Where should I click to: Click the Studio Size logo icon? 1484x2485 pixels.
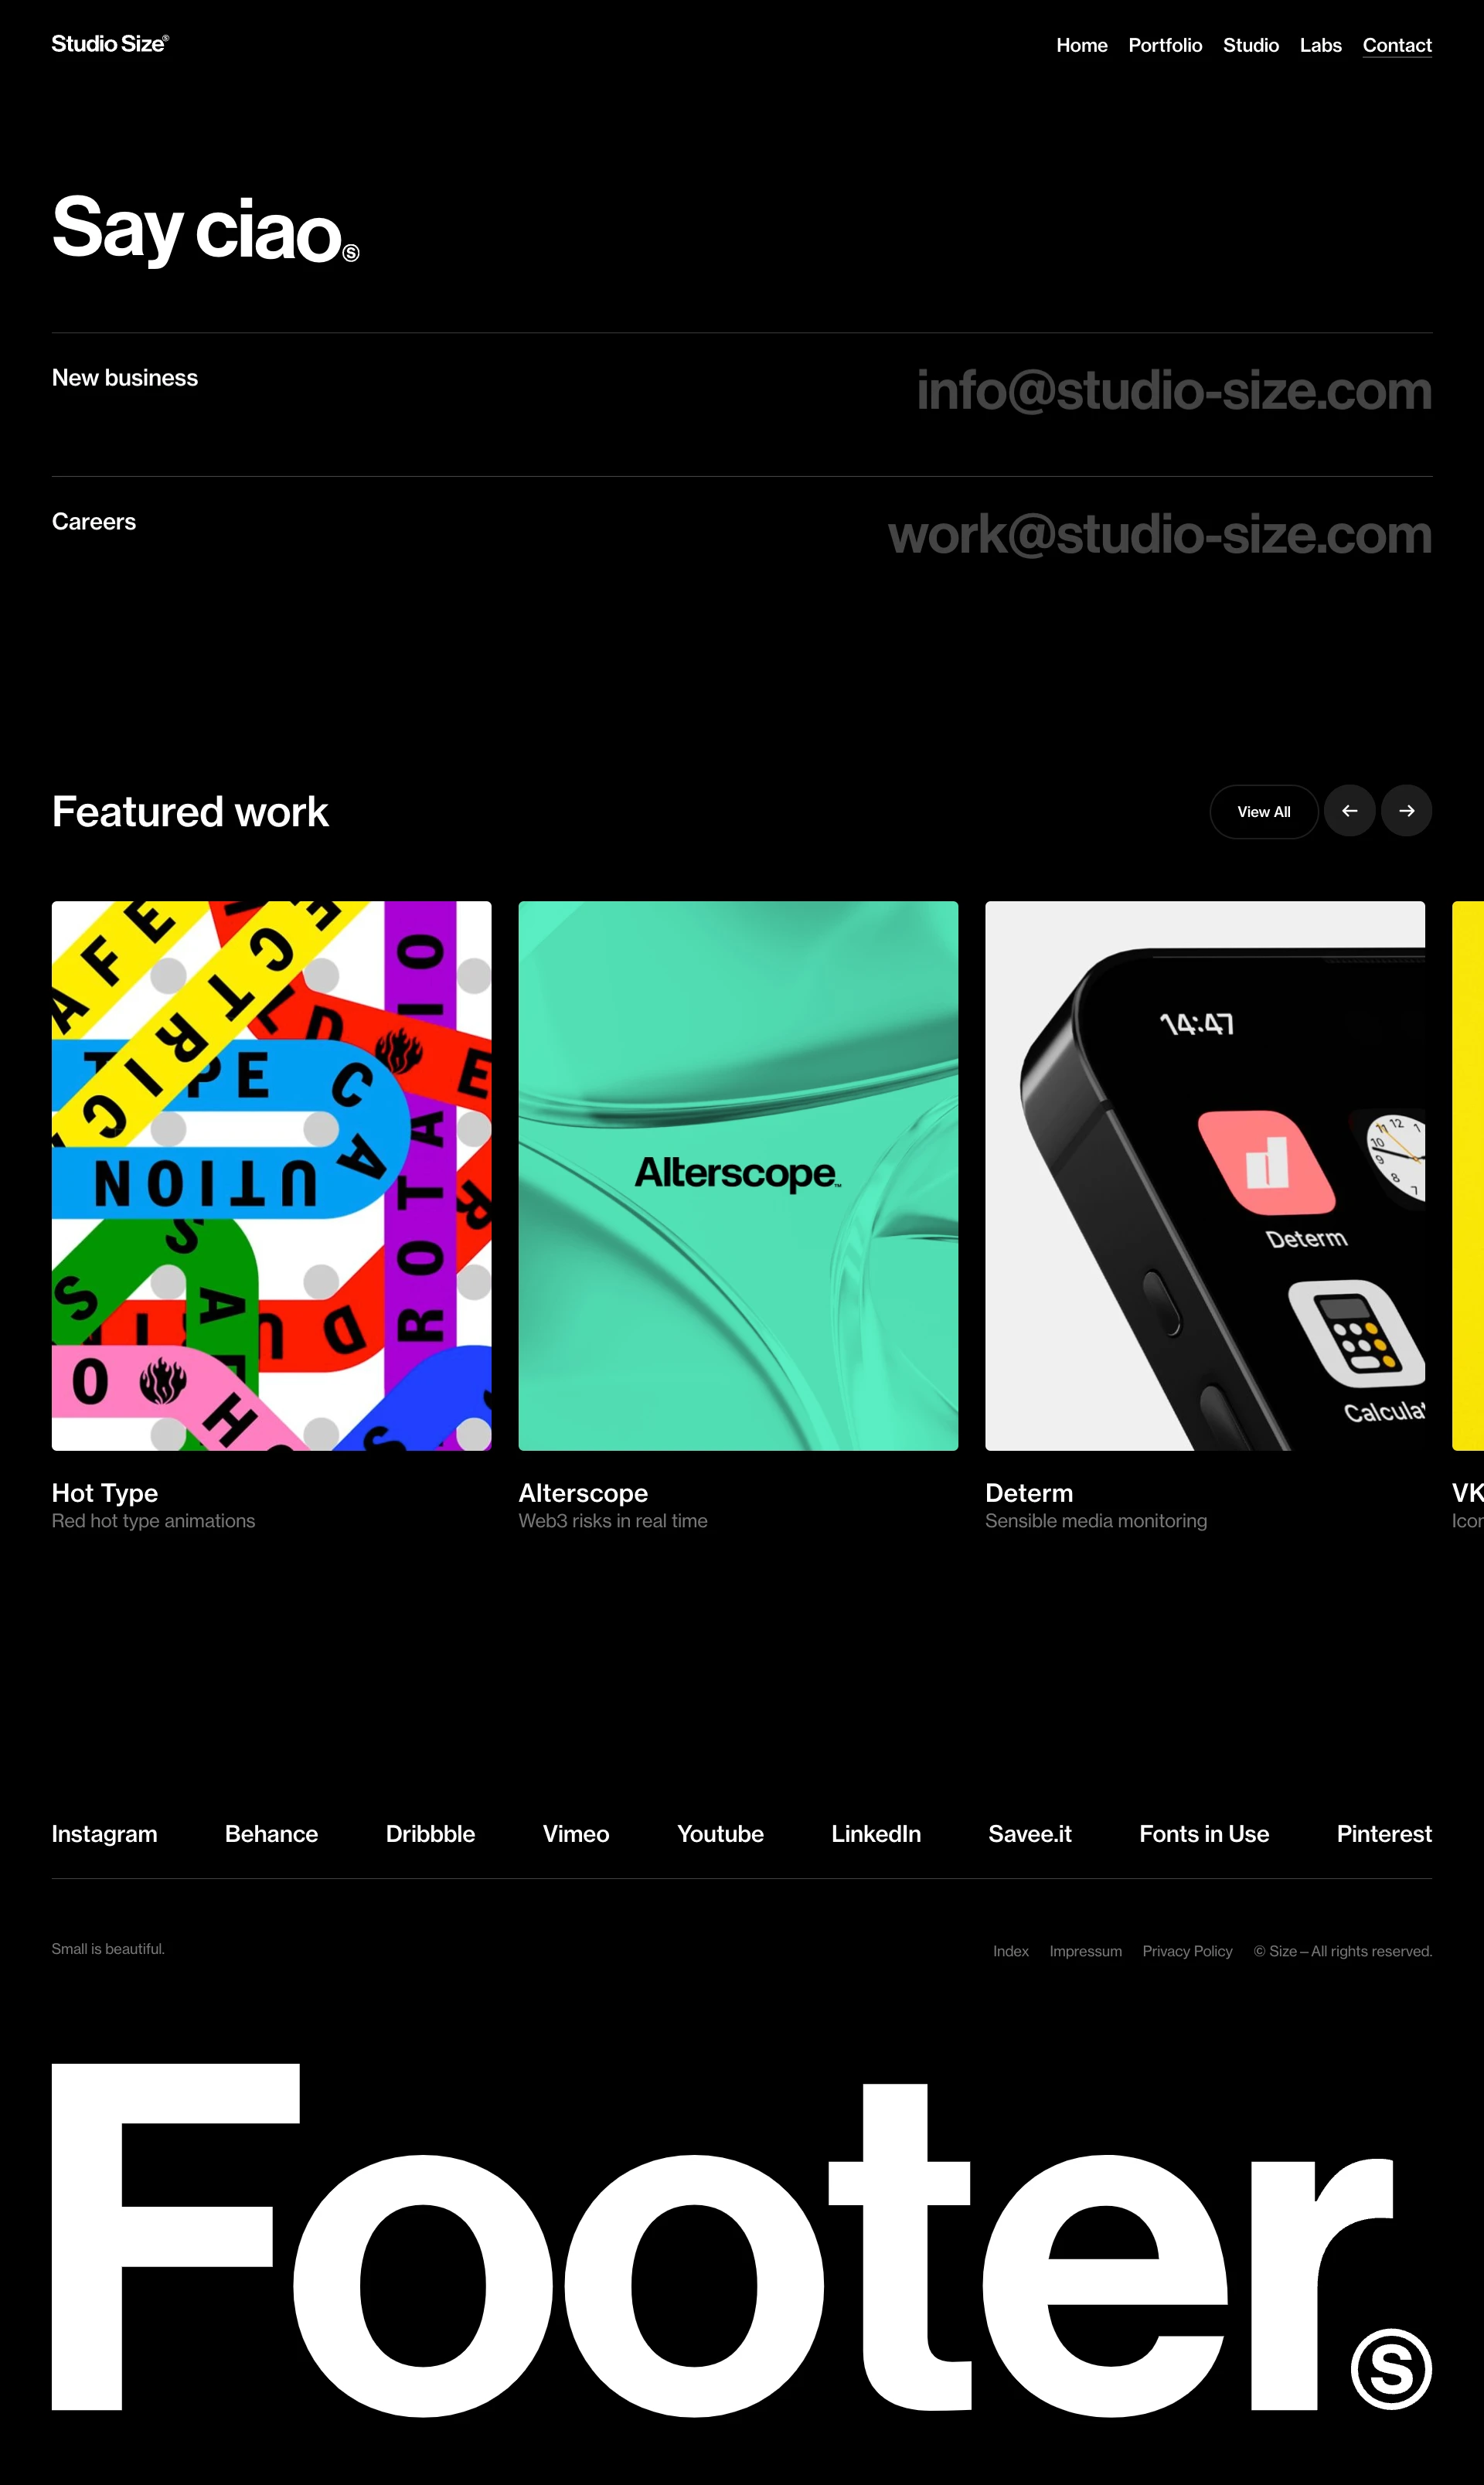tap(110, 44)
